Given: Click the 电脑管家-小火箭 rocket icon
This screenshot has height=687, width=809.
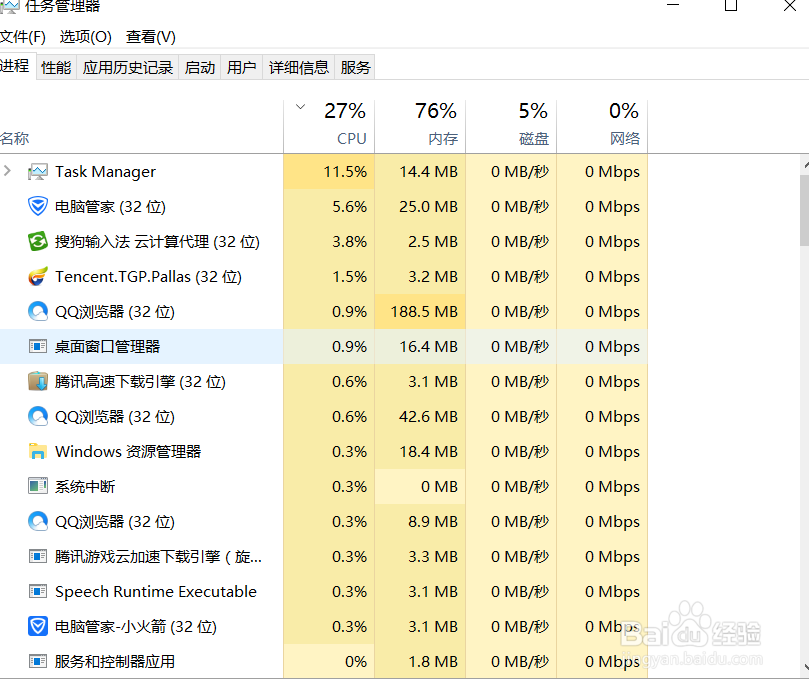Looking at the screenshot, I should tap(38, 626).
